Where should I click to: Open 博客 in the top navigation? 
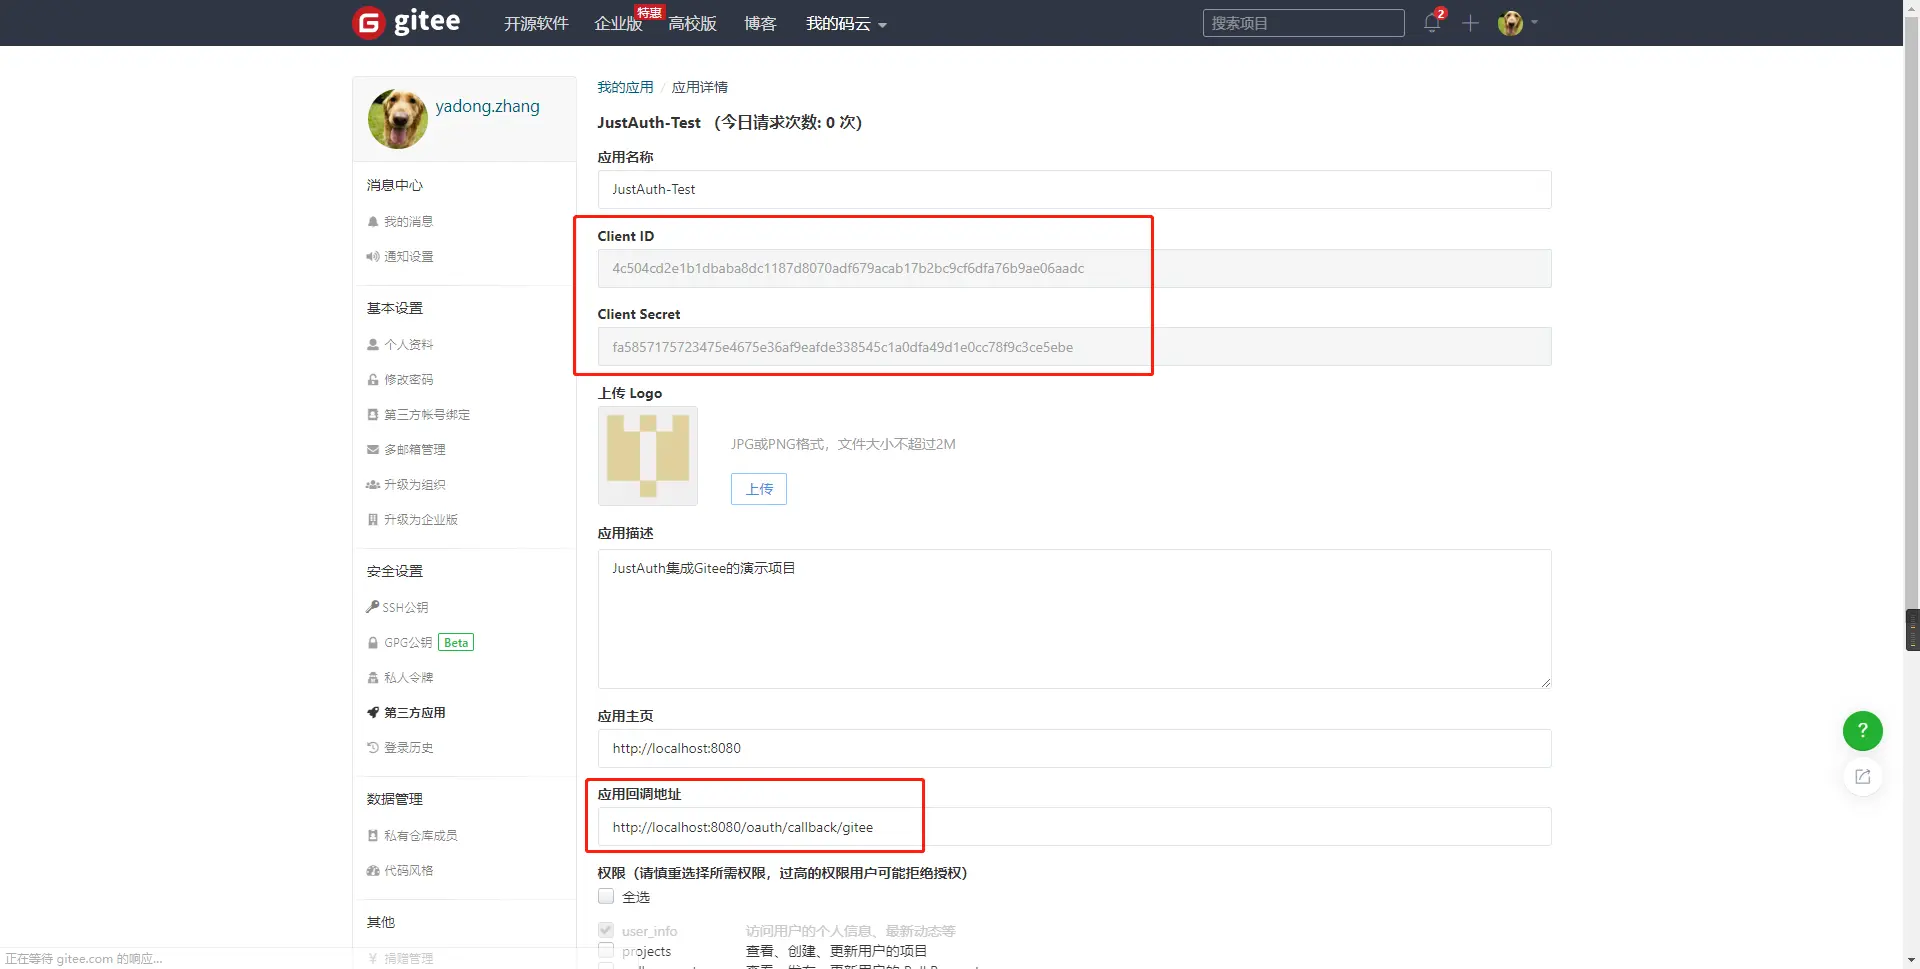point(760,24)
